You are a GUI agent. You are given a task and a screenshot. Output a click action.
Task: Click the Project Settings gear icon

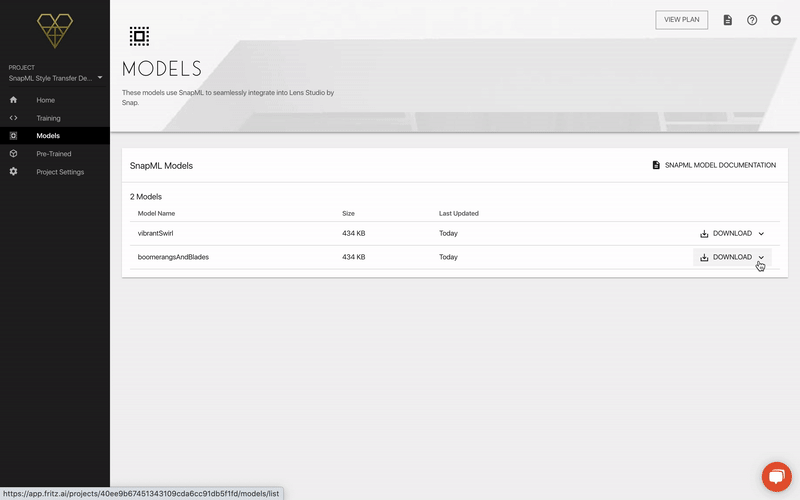[x=13, y=171]
